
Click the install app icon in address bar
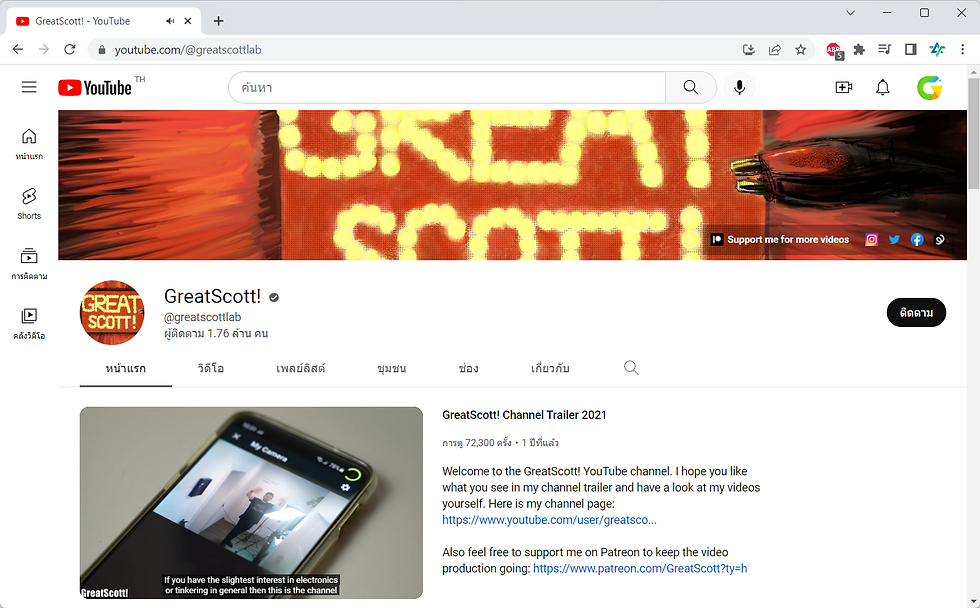pyautogui.click(x=749, y=49)
